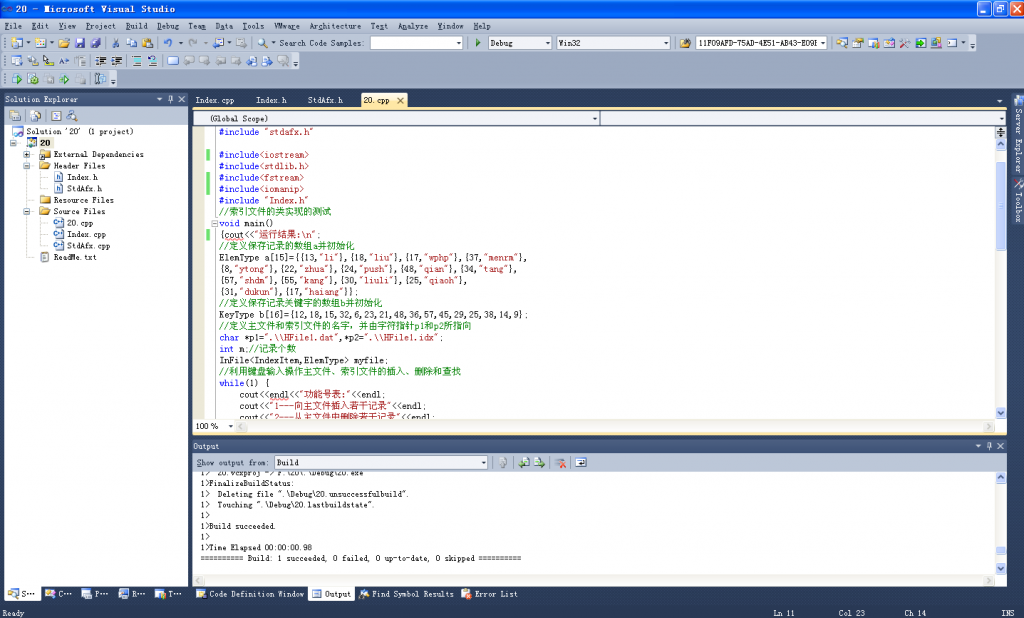This screenshot has width=1024, height=618.
Task: Click the Start Debugging green play icon
Action: click(478, 43)
